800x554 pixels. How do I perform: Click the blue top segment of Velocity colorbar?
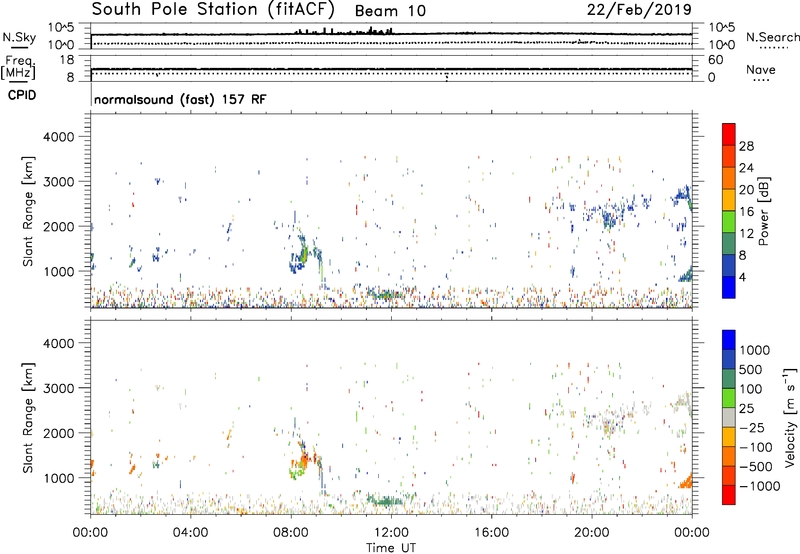[729, 340]
